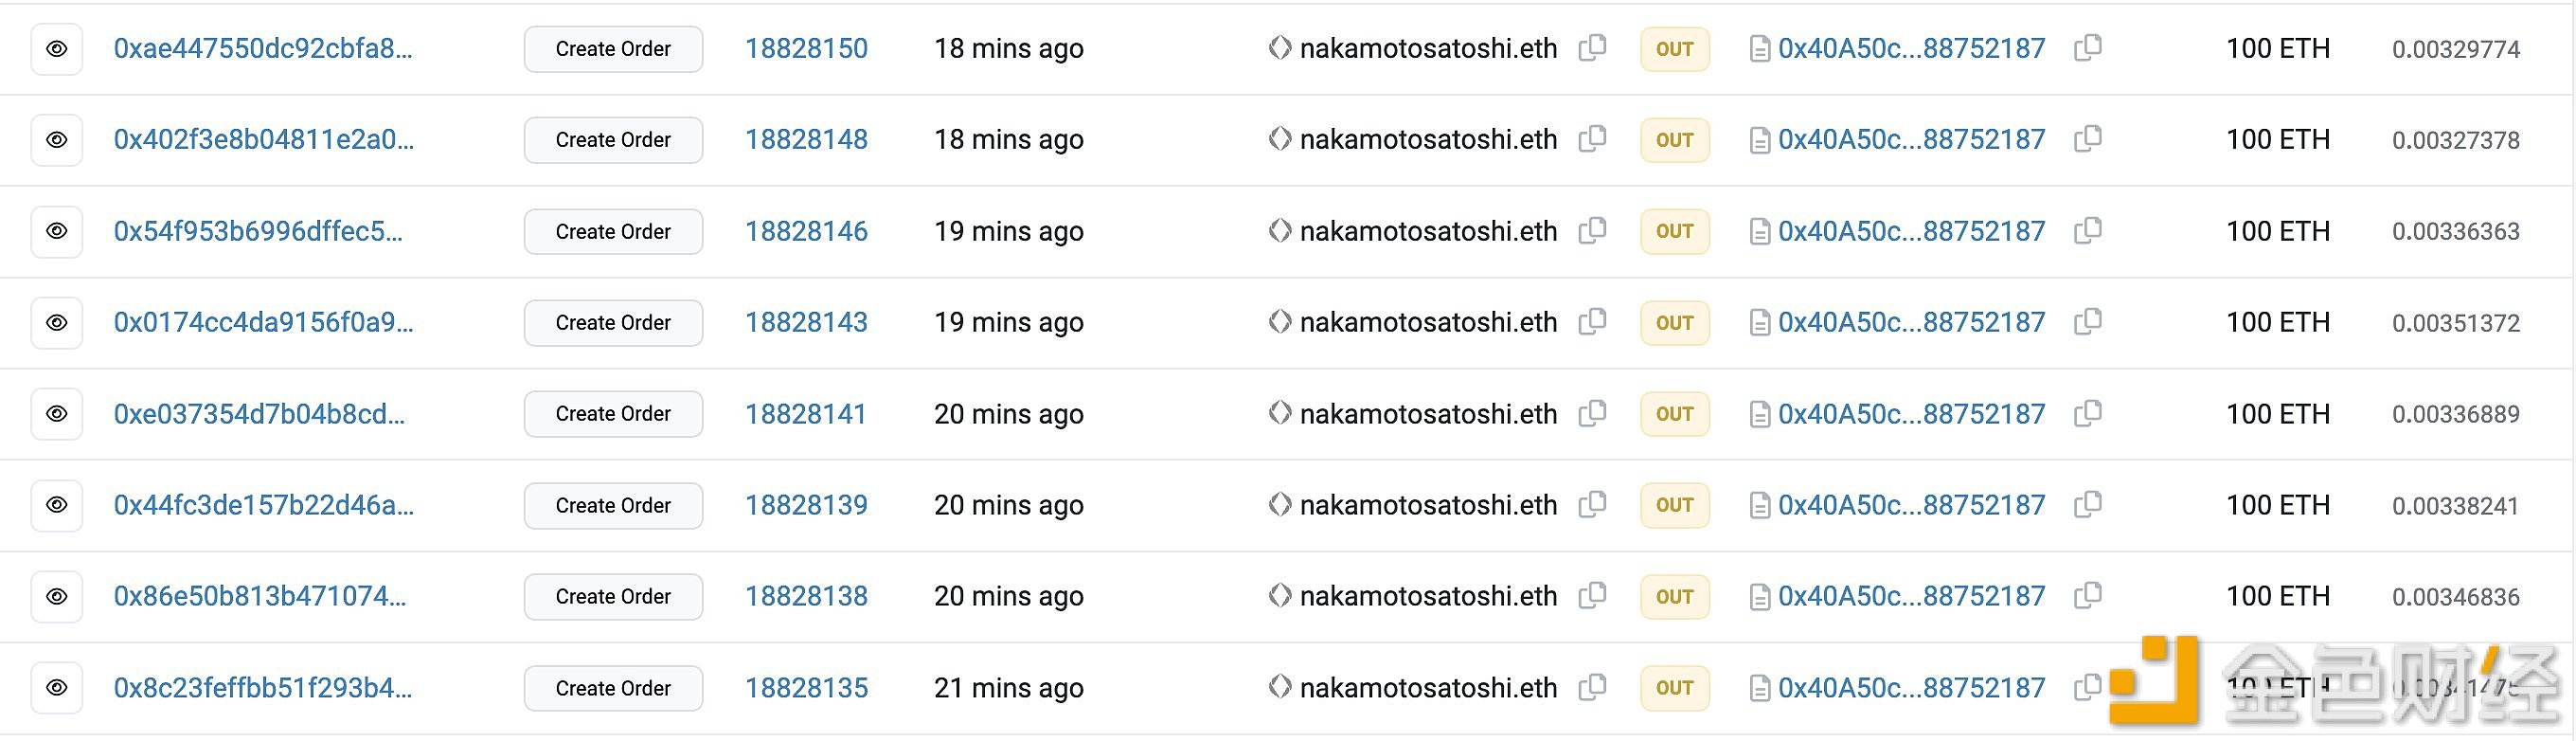Viewport: 2576px width, 741px height.
Task: Click OUT badge in block 18828146 row
Action: click(1674, 231)
